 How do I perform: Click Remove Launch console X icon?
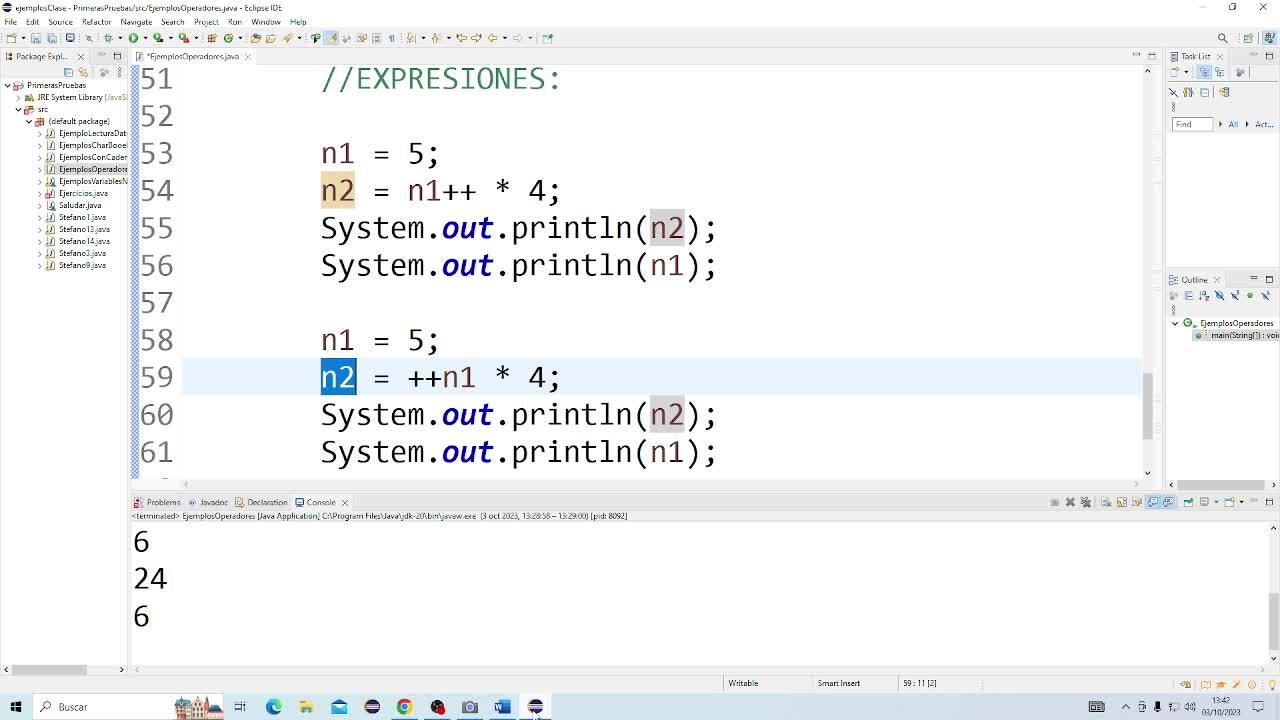pos(1070,502)
